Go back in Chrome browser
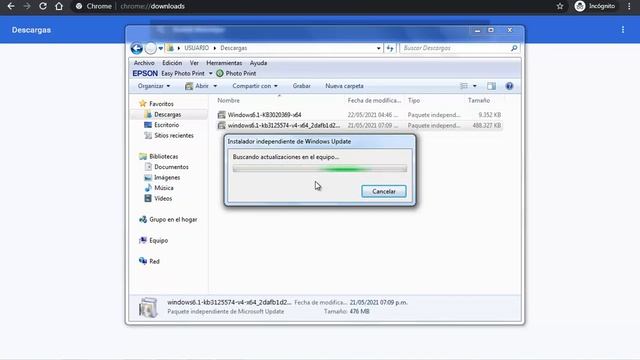Viewport: 640px width, 360px height. (x=11, y=6)
